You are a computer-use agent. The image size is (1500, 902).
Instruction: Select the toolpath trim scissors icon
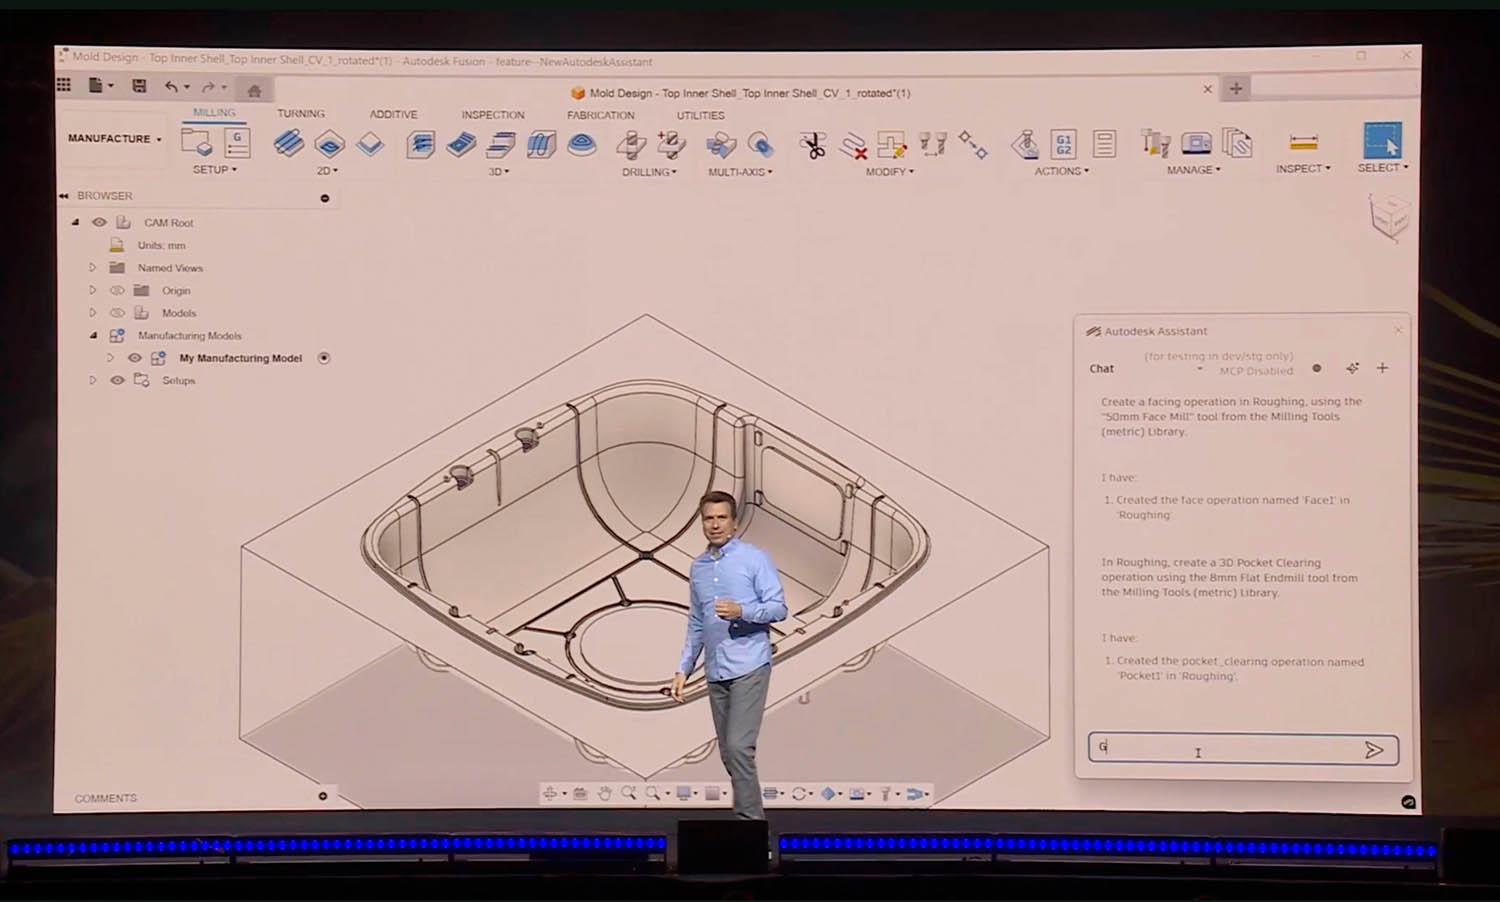[813, 143]
